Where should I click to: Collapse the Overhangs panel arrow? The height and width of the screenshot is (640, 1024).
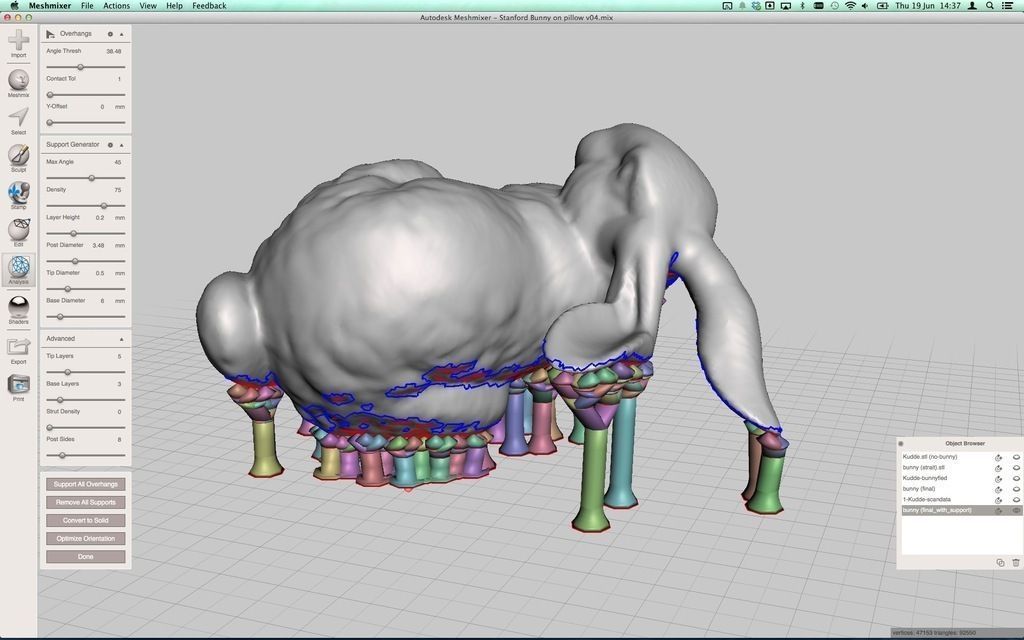click(x=121, y=34)
